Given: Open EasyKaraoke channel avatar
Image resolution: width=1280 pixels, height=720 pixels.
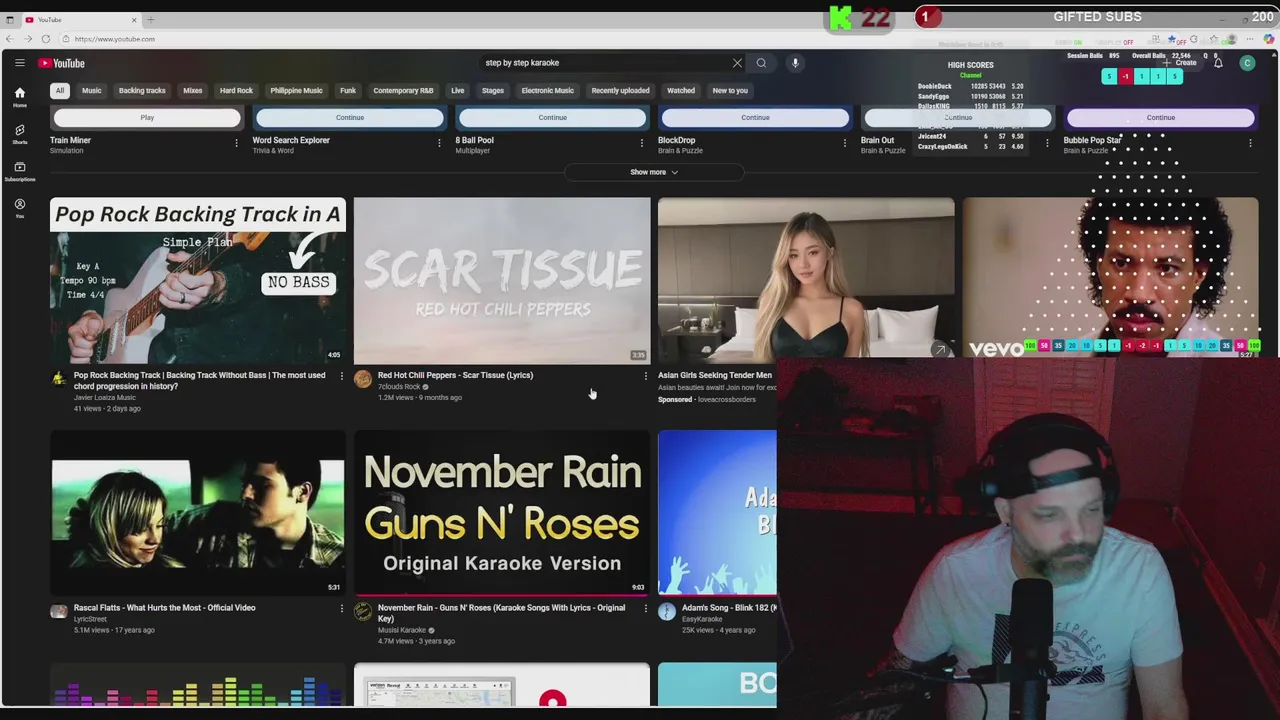Looking at the screenshot, I should coord(667,611).
